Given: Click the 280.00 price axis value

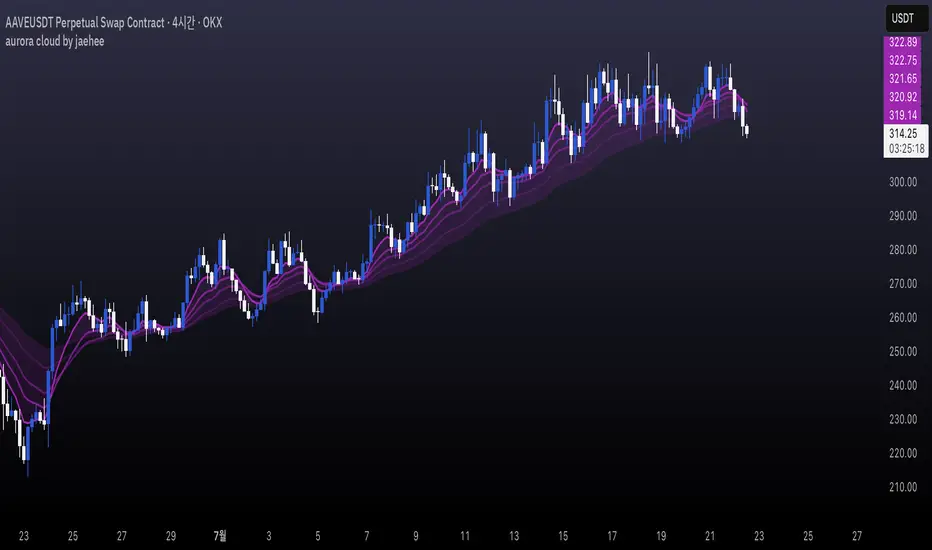Looking at the screenshot, I should [x=903, y=250].
